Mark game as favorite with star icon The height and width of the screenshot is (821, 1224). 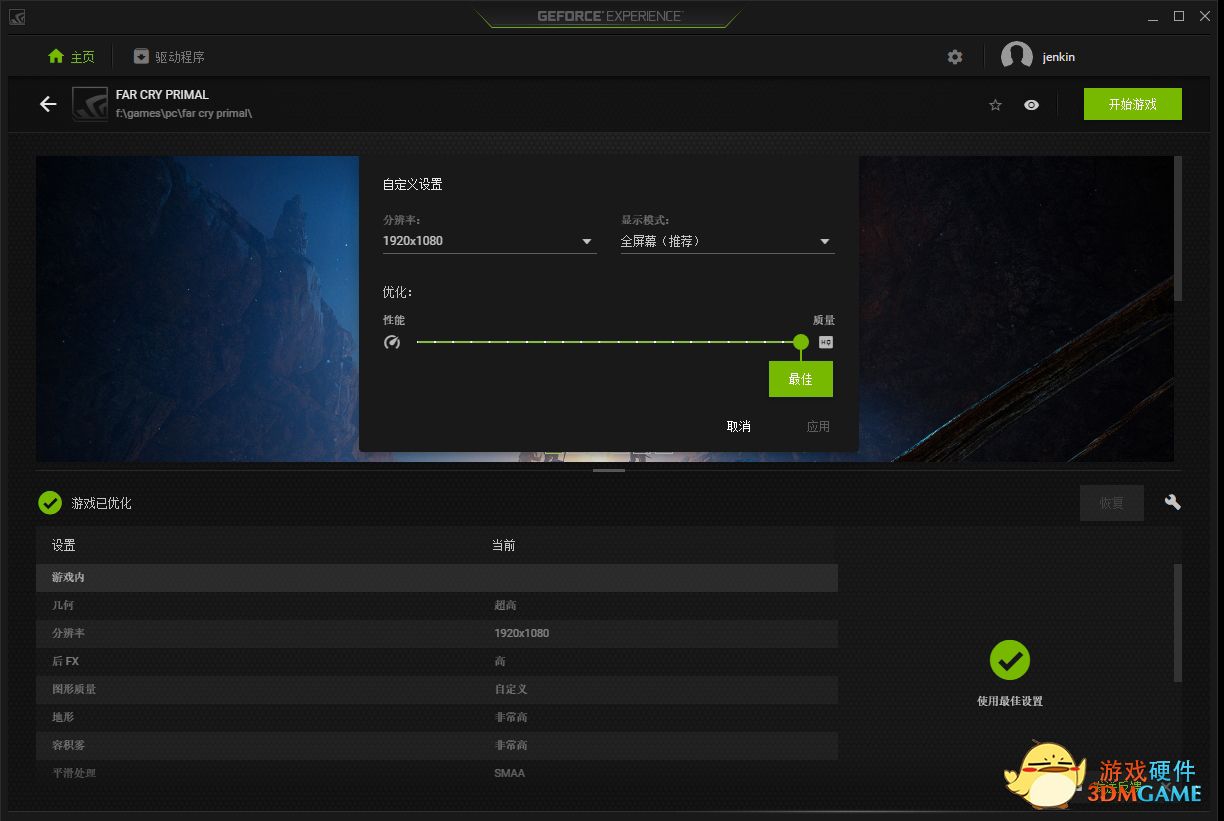coord(995,105)
